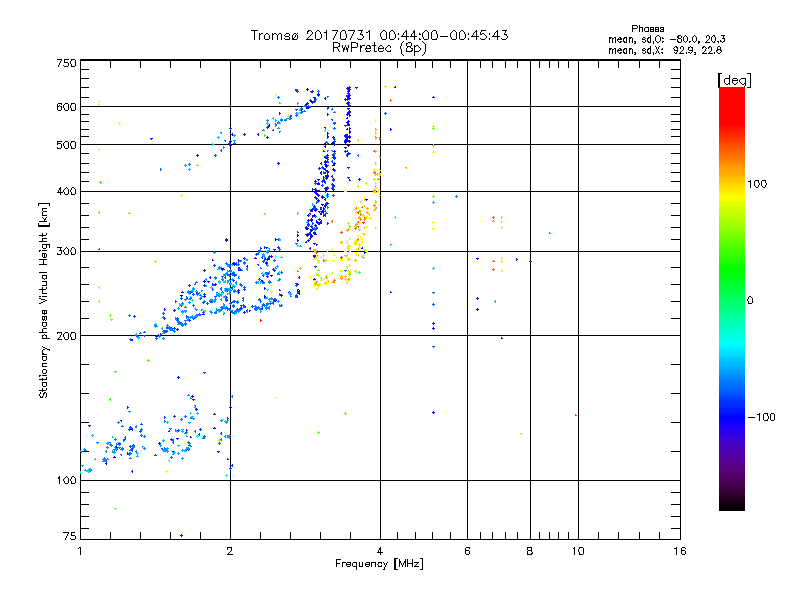Screen dimensions: 800x600
Task: Click the colorbar tick label '-100'
Action: coord(761,417)
